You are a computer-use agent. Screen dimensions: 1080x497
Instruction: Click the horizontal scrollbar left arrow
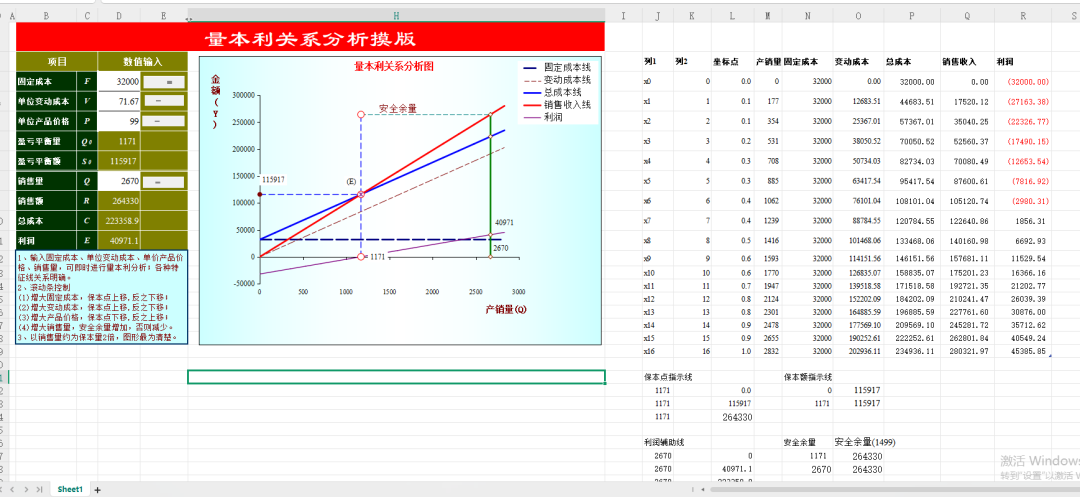point(703,489)
